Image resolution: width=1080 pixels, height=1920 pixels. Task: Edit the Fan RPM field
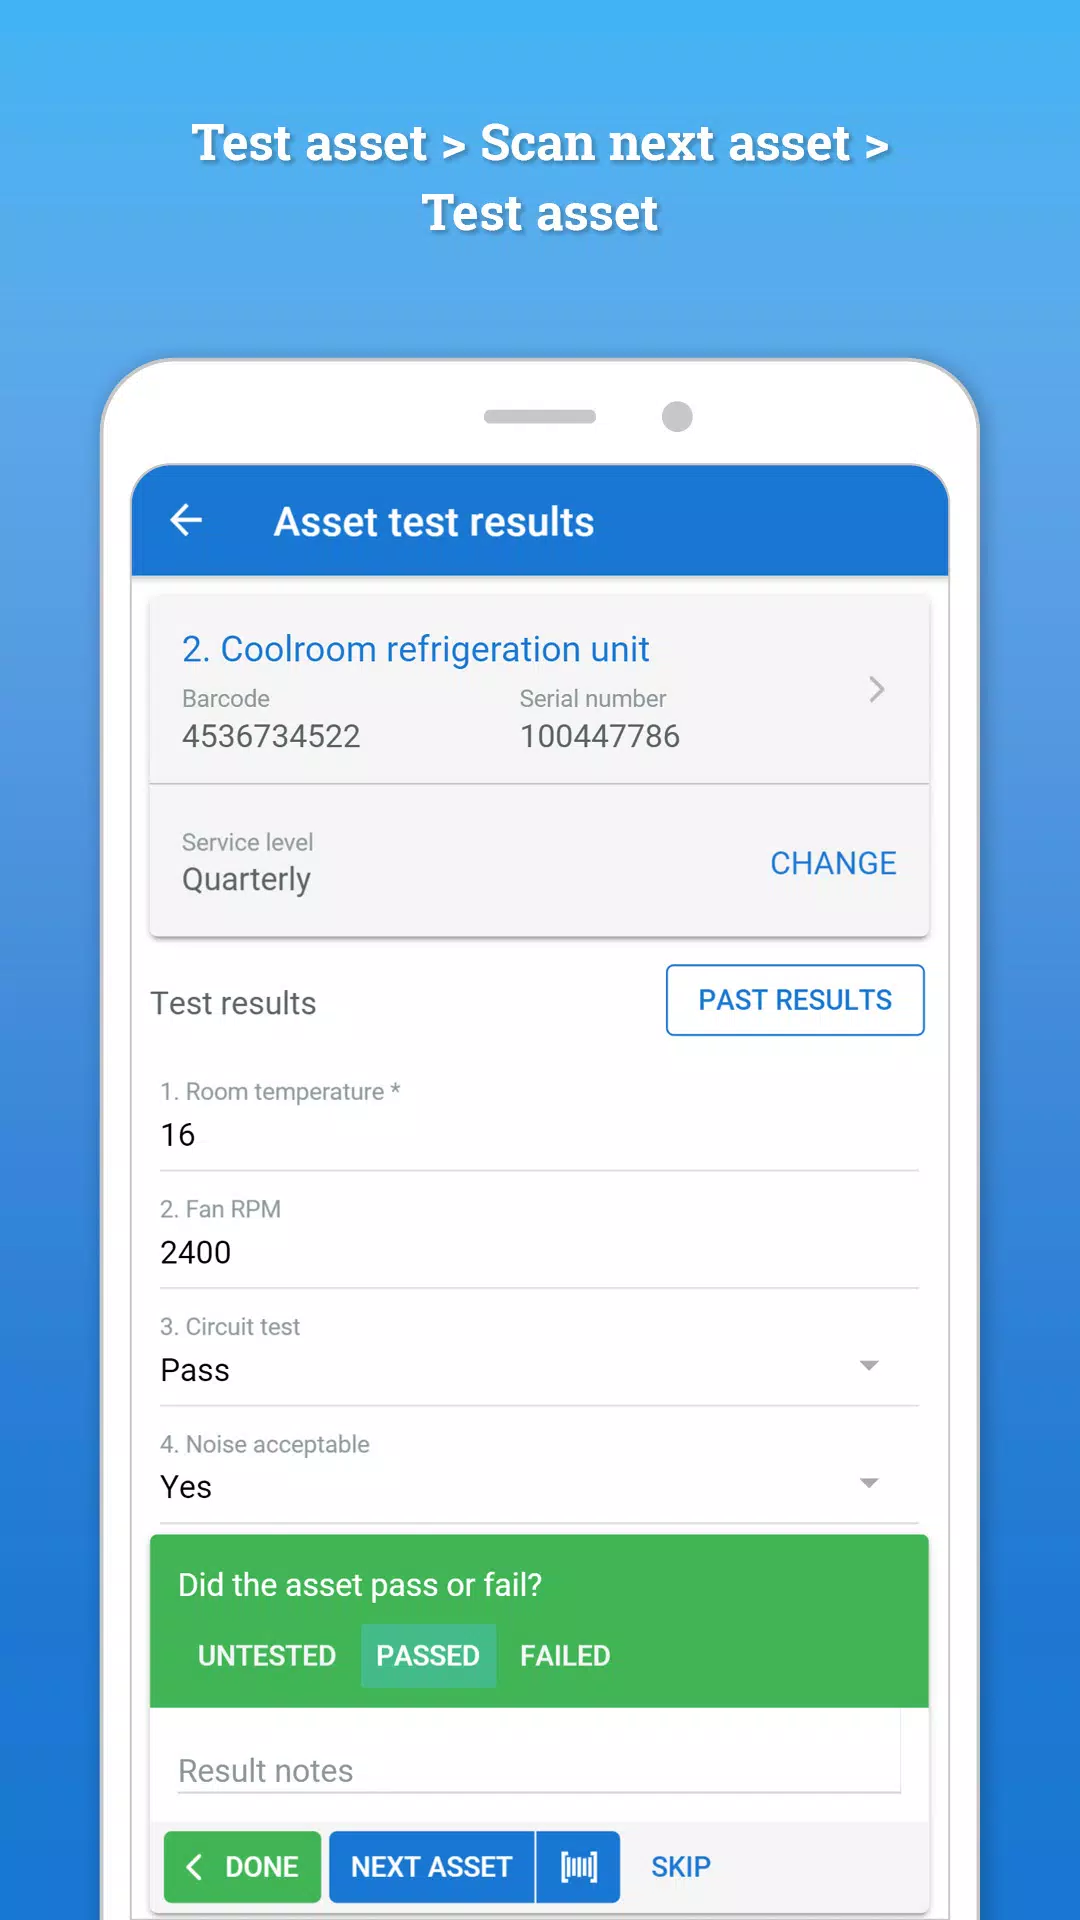point(539,1252)
